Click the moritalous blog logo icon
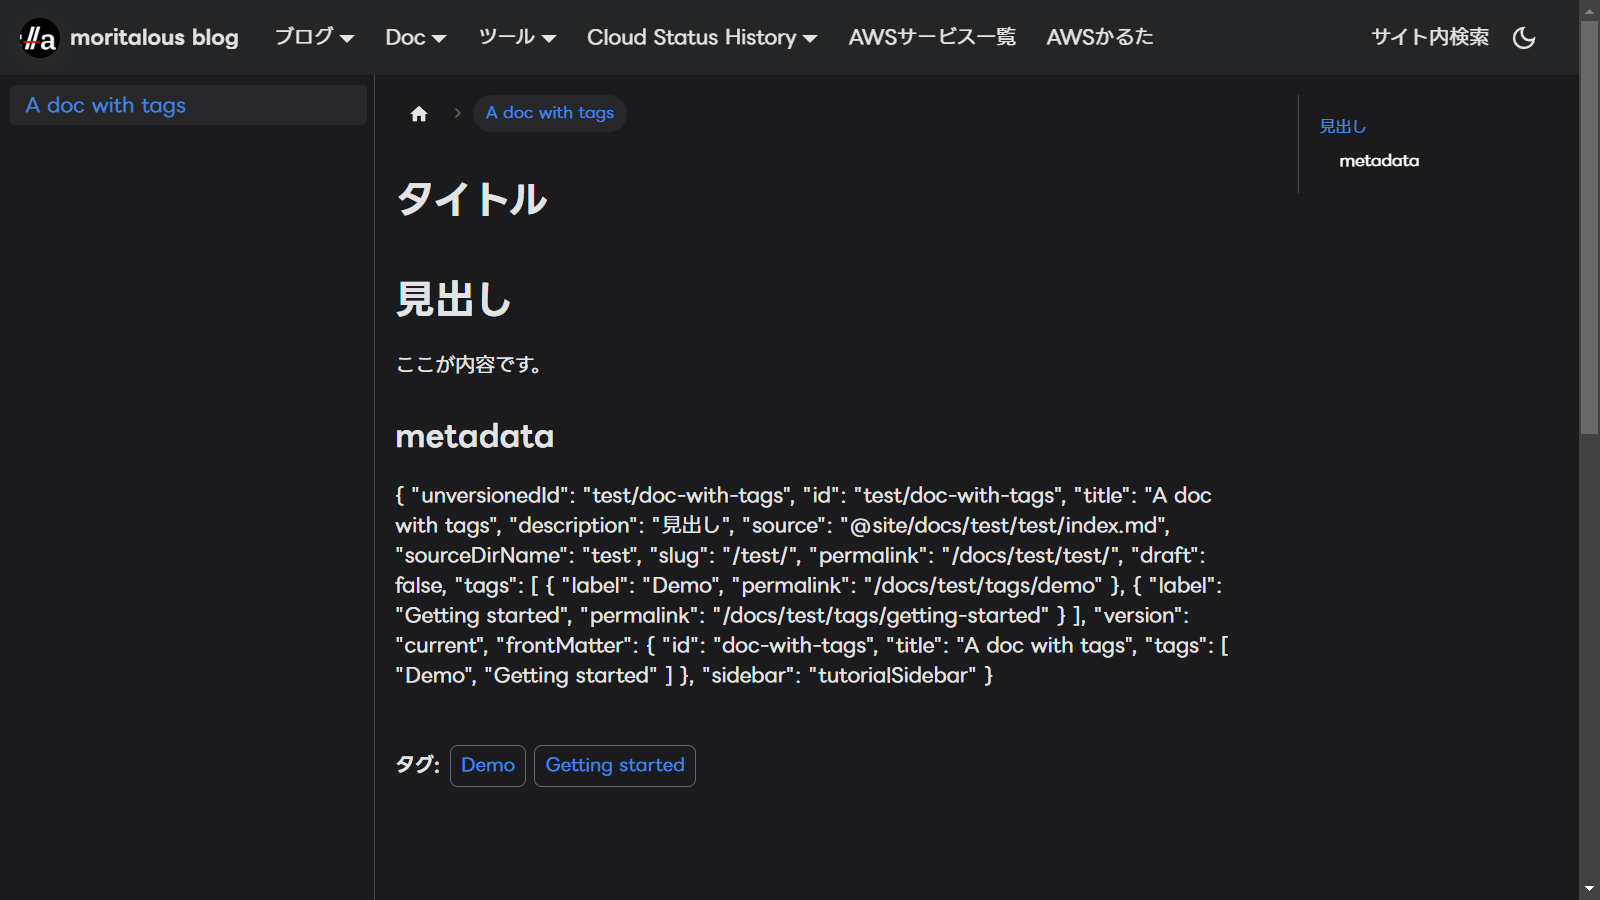This screenshot has width=1600, height=900. [x=40, y=38]
